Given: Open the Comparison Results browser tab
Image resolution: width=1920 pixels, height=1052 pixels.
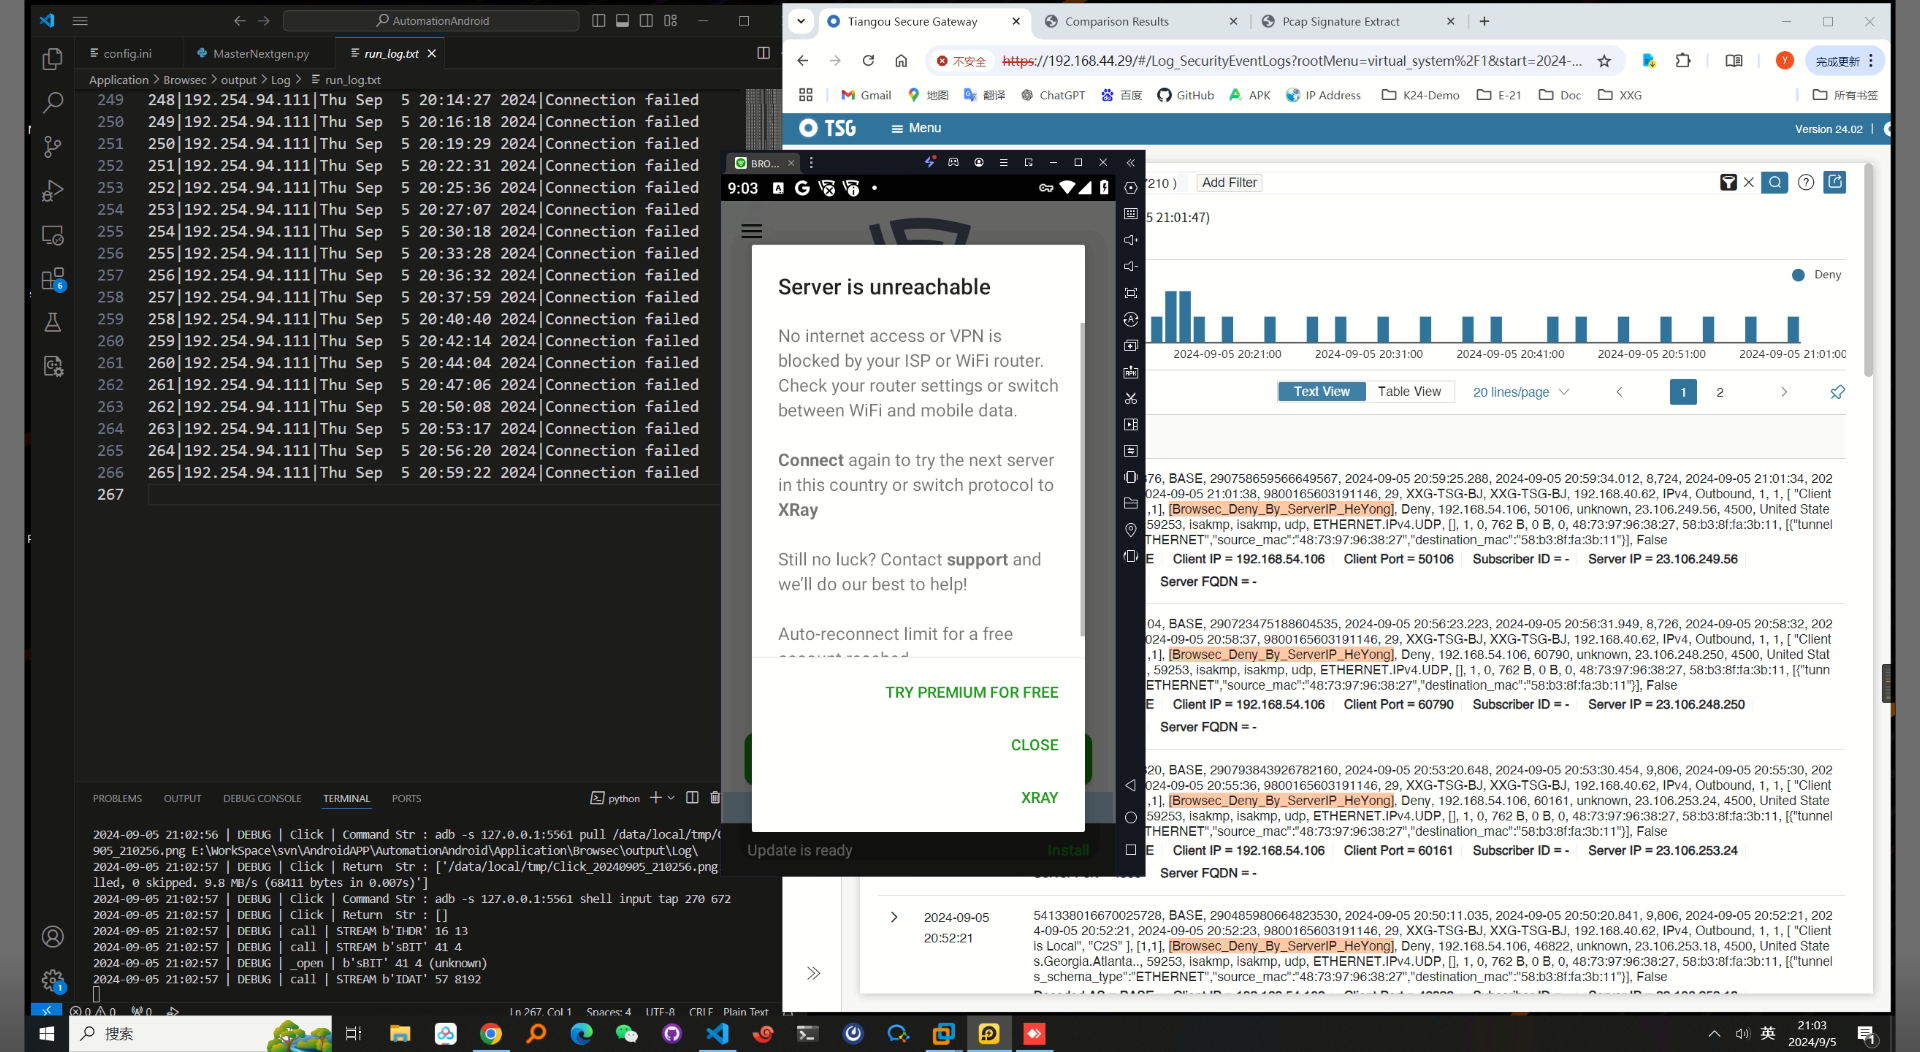Looking at the screenshot, I should 1116,21.
